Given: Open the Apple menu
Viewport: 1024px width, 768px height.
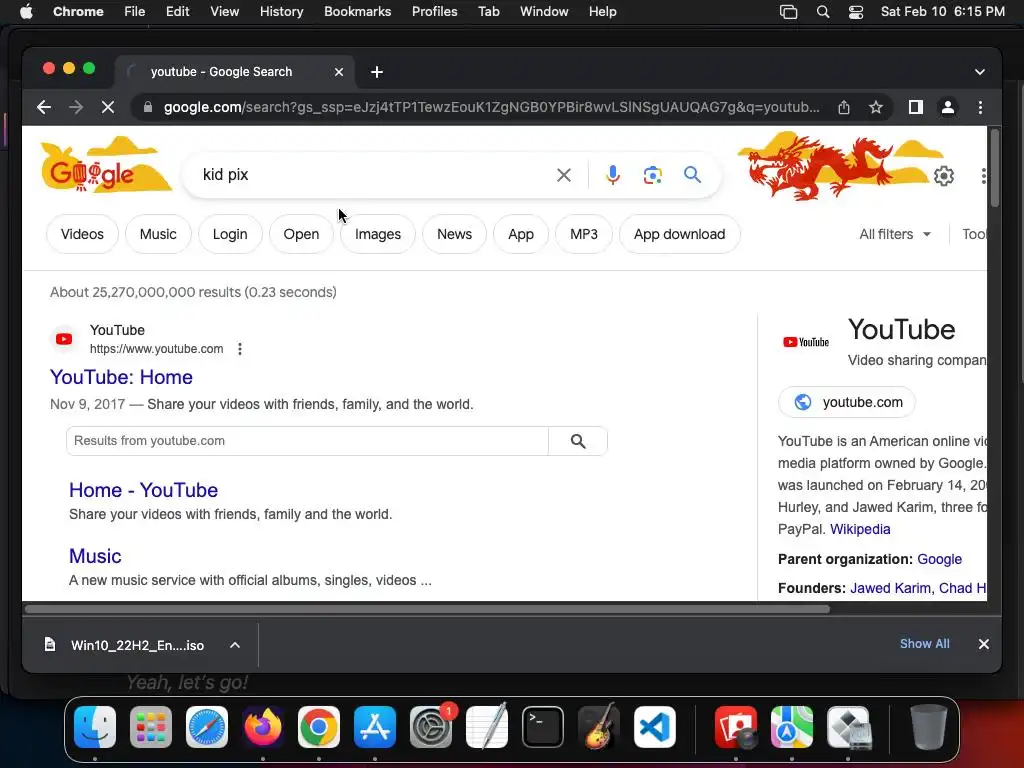Looking at the screenshot, I should coord(26,12).
